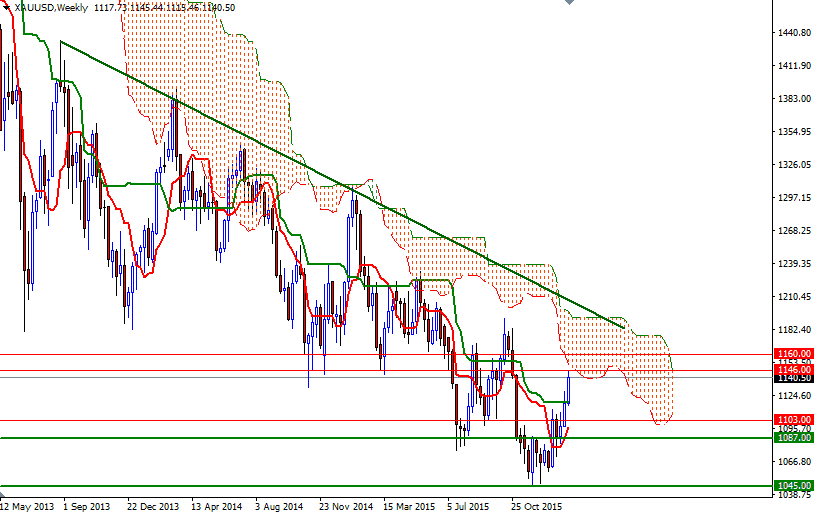Click the red 1160.00 price tag
The height and width of the screenshot is (516, 814).
pyautogui.click(x=794, y=354)
